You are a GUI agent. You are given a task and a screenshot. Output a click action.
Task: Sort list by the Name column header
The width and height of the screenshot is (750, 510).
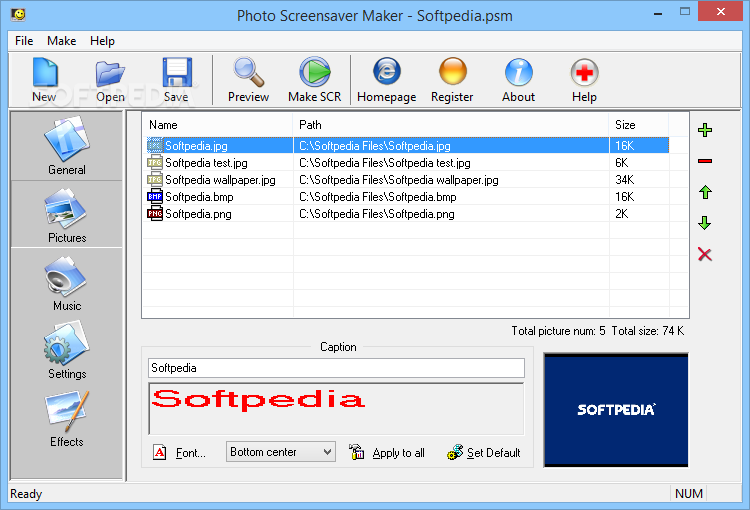point(218,125)
